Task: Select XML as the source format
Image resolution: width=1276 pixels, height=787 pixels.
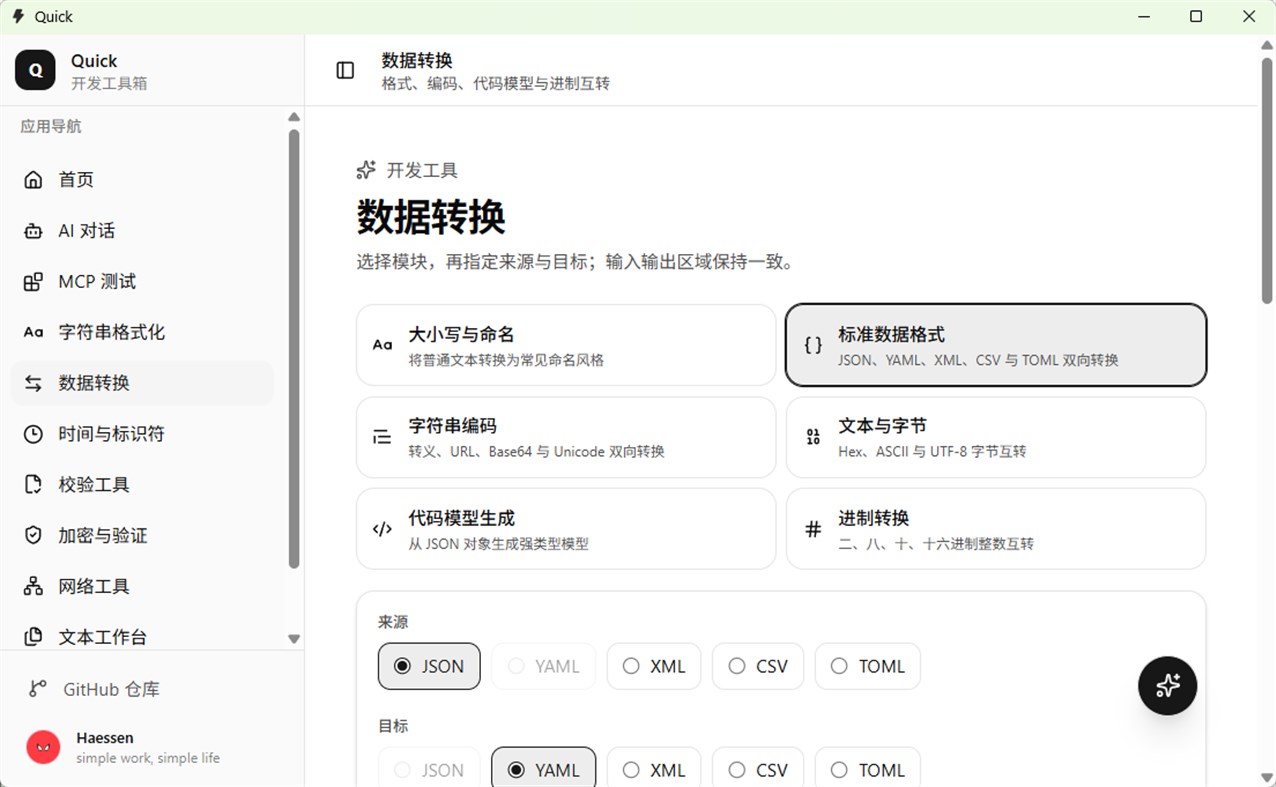Action: (x=654, y=666)
